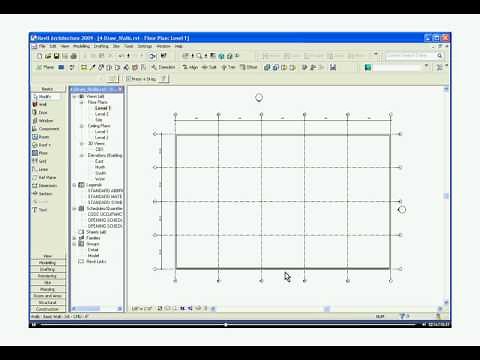Select the Wall tool
The image size is (480, 360).
40,104
